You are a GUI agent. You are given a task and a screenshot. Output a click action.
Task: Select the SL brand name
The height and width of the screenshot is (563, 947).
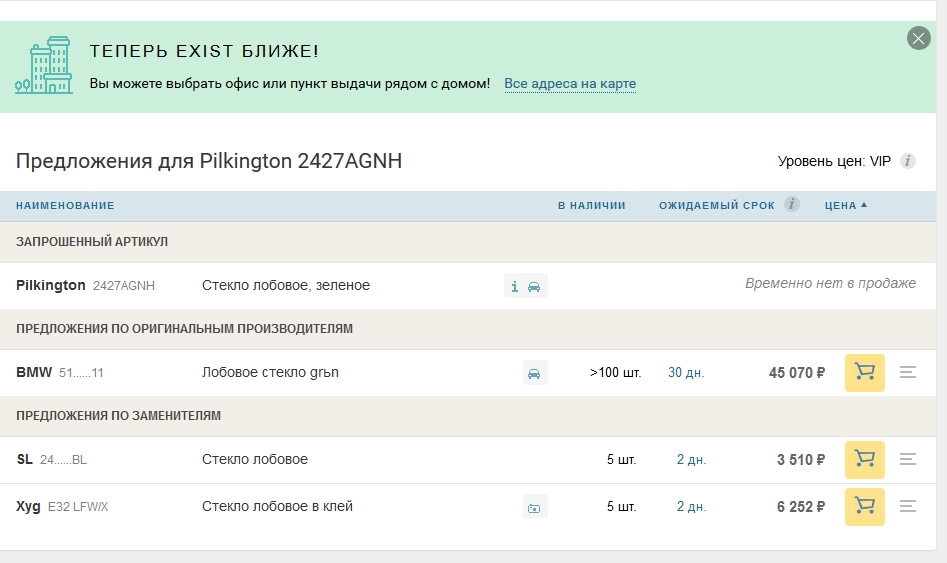(25, 459)
